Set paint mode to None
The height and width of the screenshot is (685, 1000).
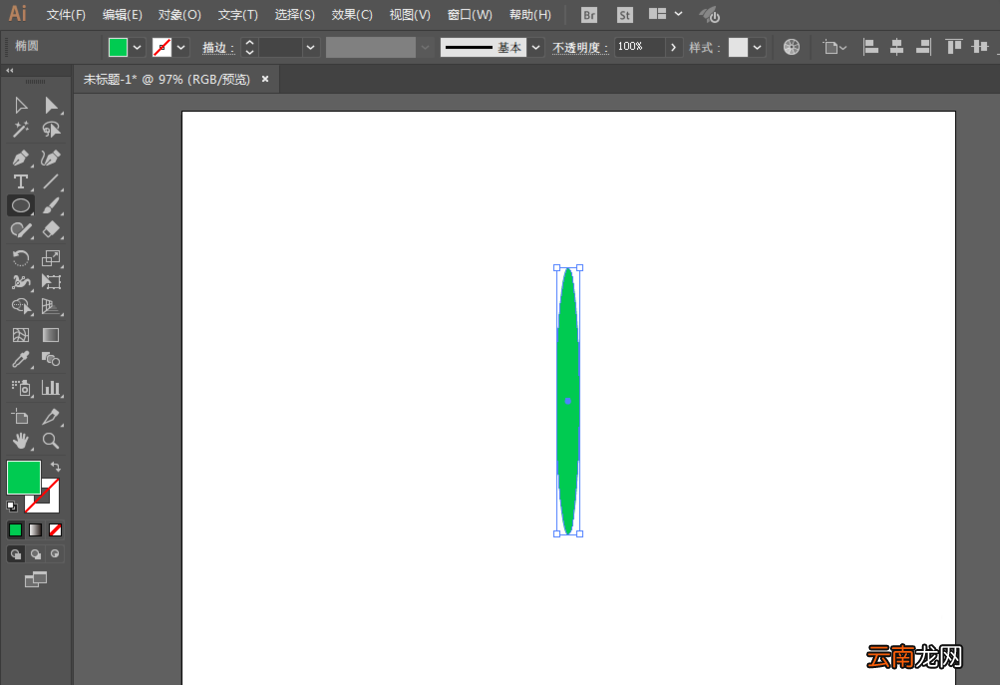(55, 530)
